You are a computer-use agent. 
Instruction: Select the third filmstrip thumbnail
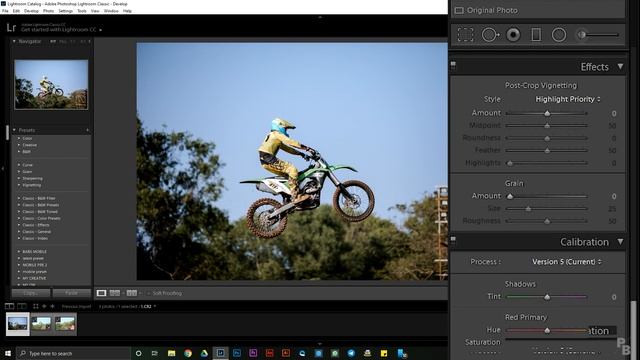(65, 324)
